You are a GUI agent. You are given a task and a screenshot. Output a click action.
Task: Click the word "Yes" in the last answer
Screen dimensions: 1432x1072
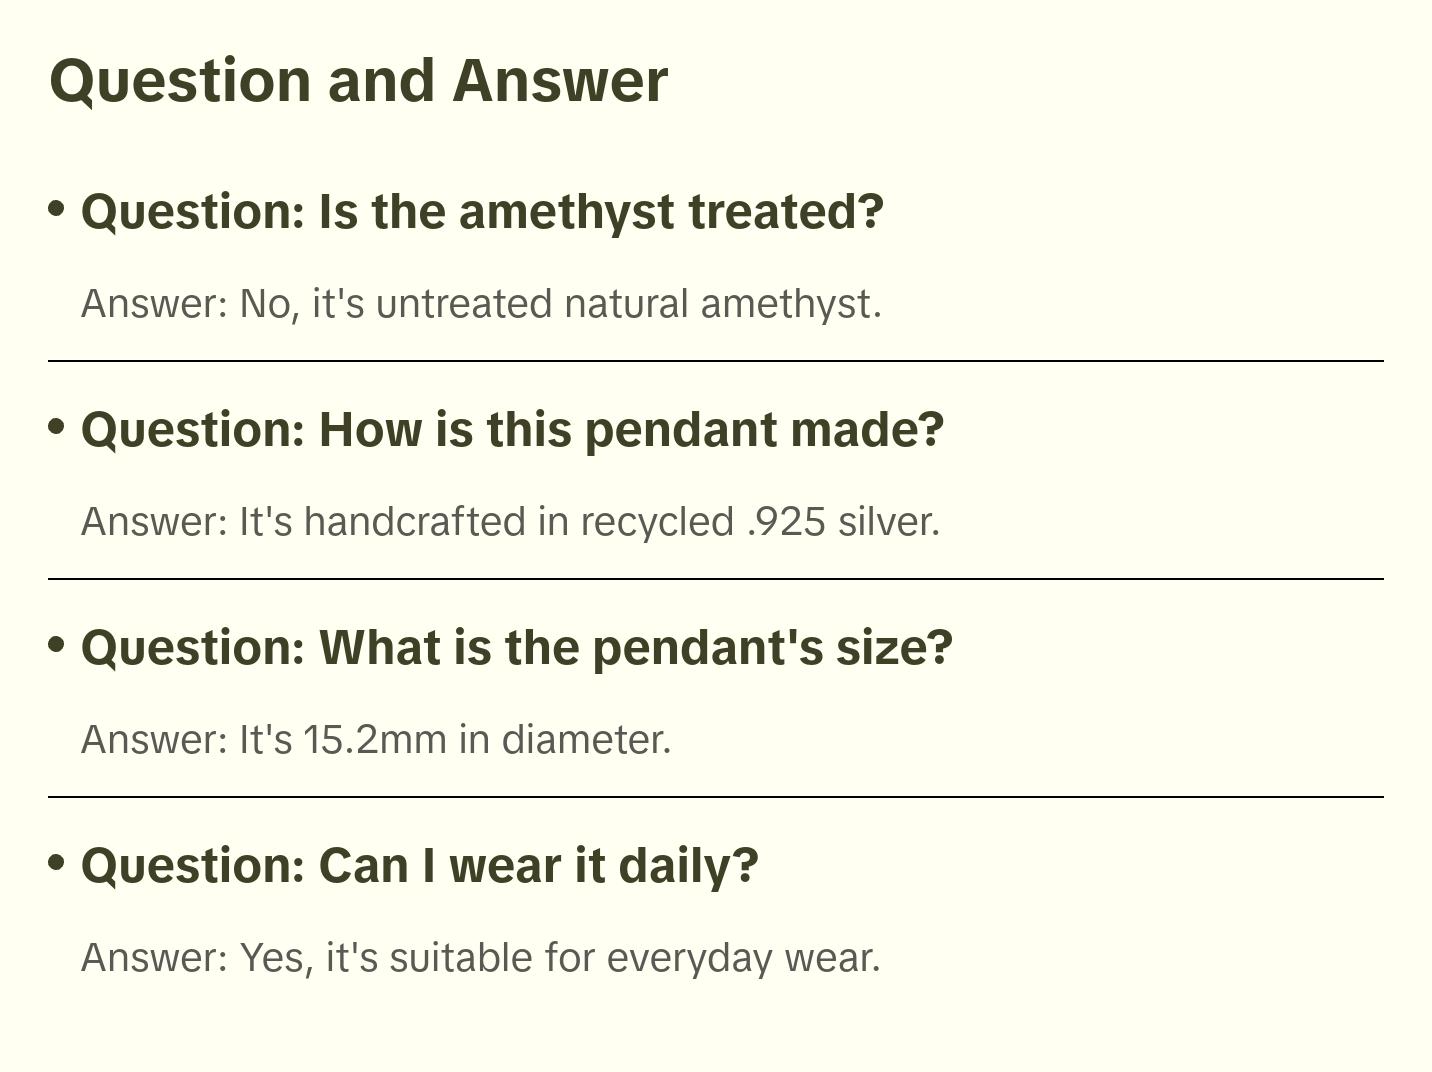[x=268, y=958]
